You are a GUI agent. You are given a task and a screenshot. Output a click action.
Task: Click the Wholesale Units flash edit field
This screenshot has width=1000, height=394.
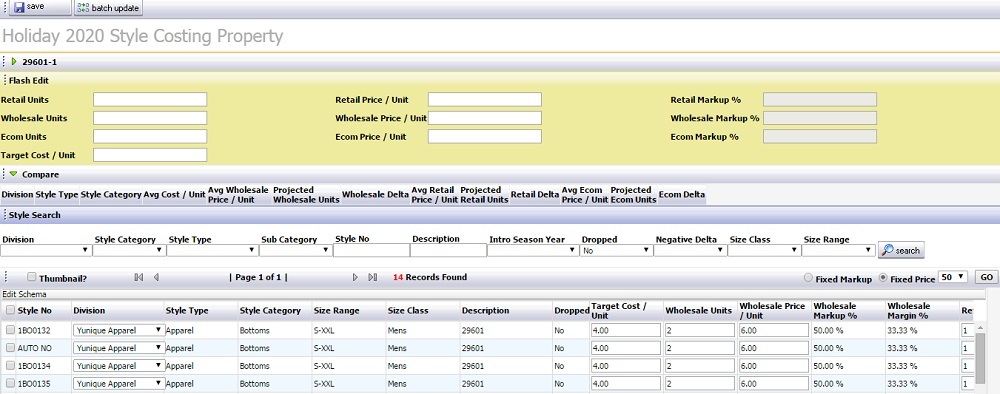pos(150,118)
